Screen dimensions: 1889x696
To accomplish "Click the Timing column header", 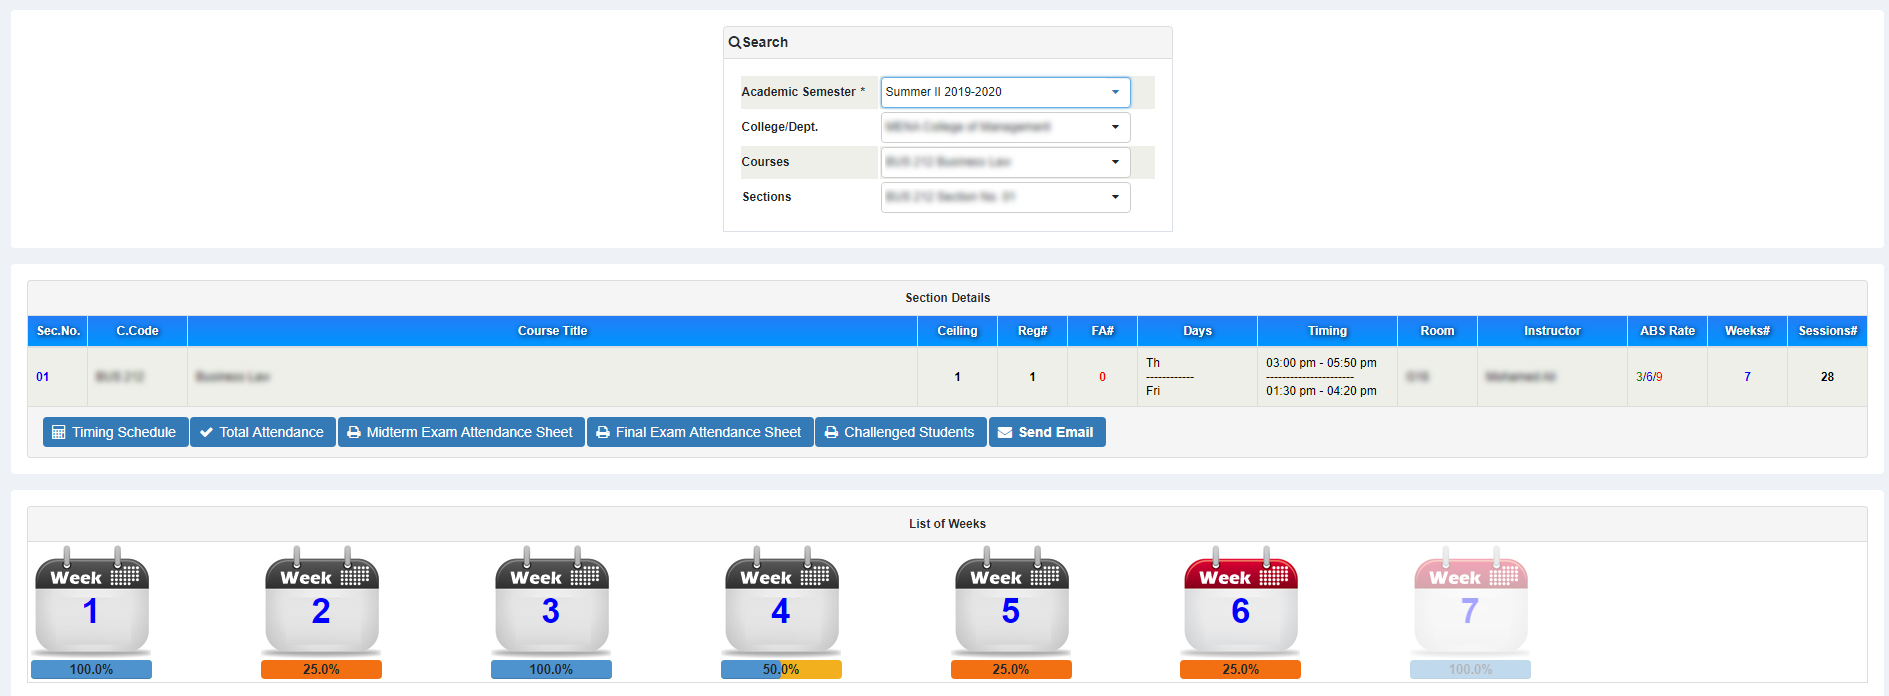I will pos(1327,331).
